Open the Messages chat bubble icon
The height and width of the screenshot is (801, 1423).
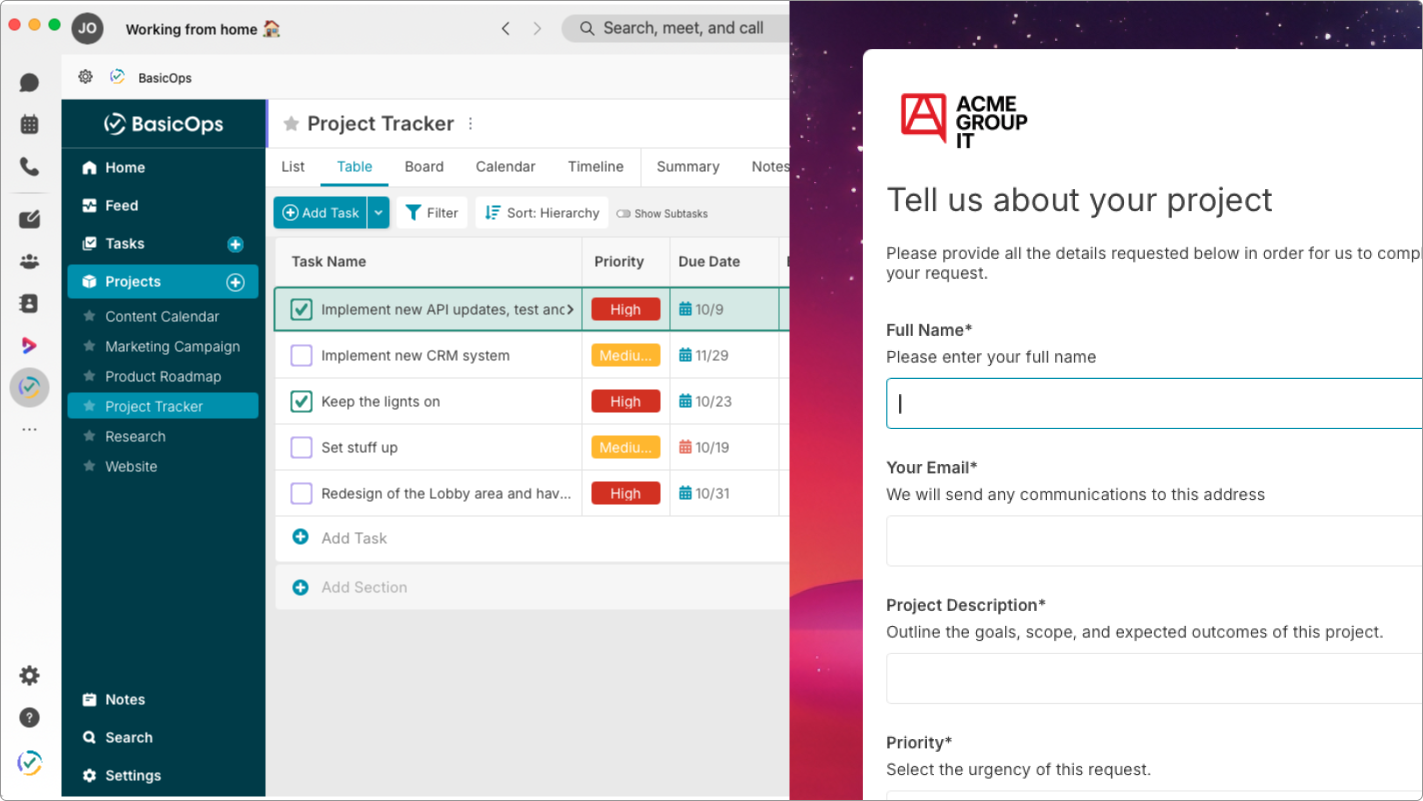29,83
